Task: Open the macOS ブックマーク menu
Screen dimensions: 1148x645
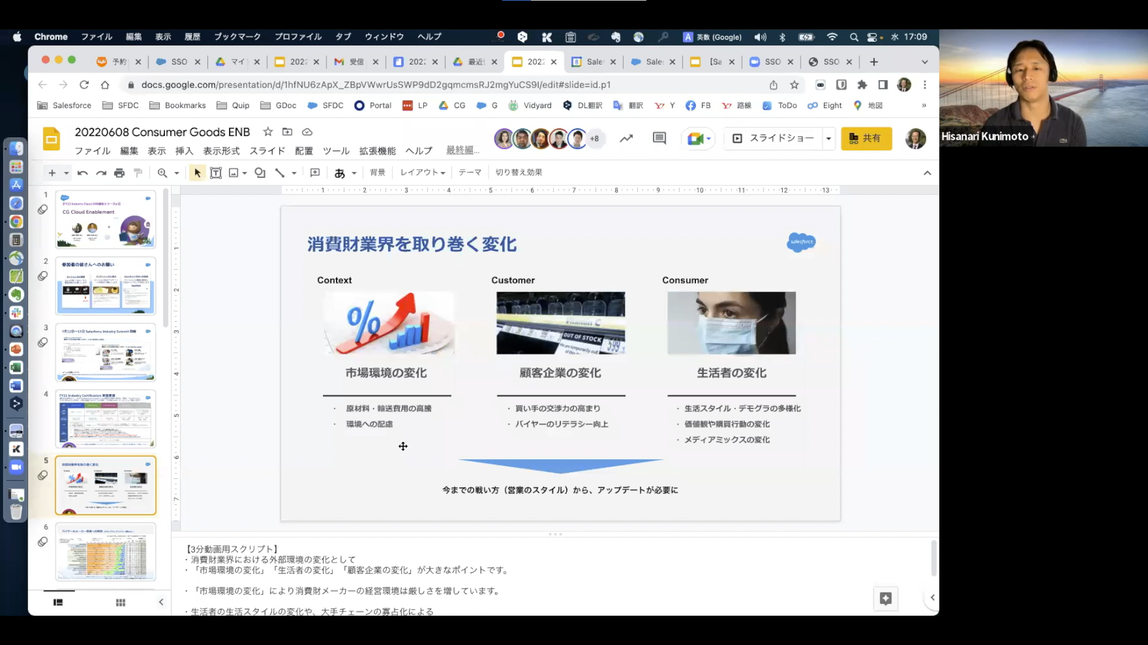Action: point(237,37)
